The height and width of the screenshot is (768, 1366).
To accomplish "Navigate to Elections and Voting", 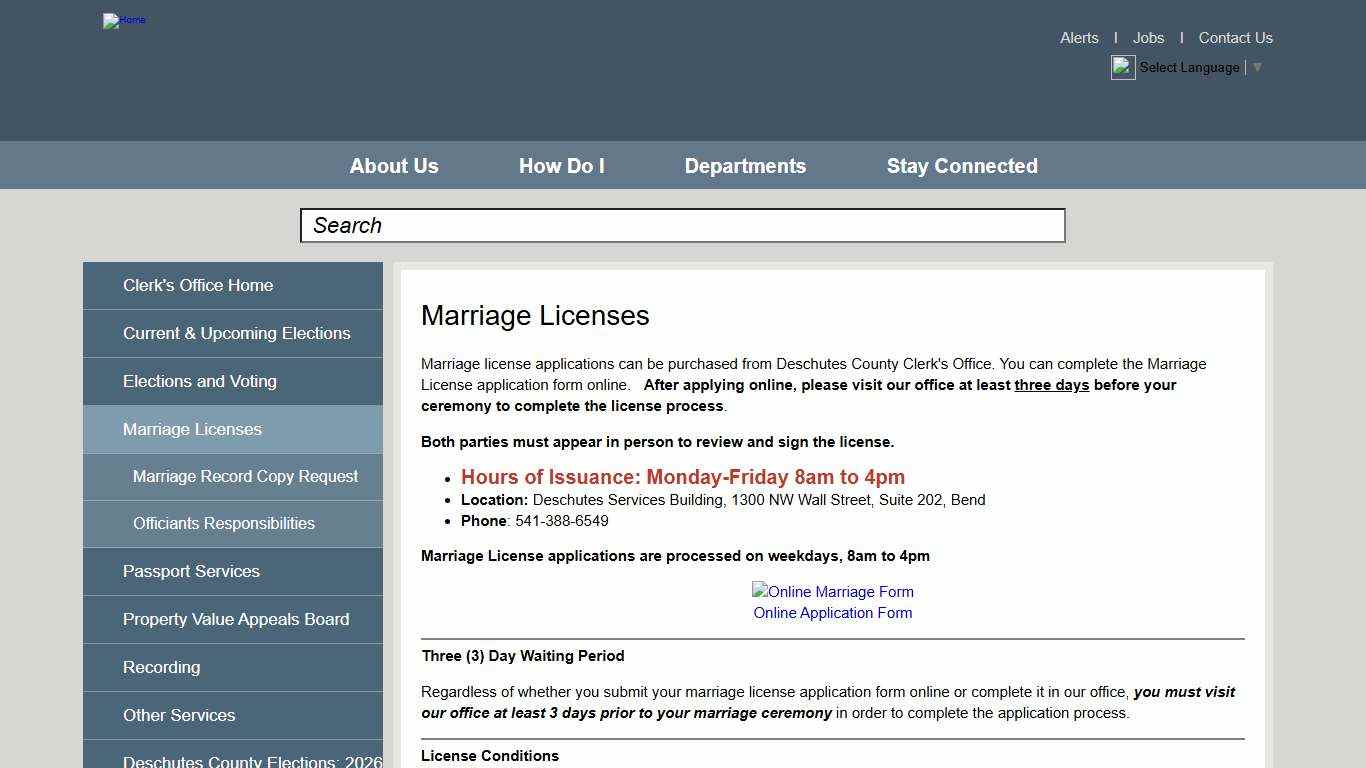I will [200, 381].
